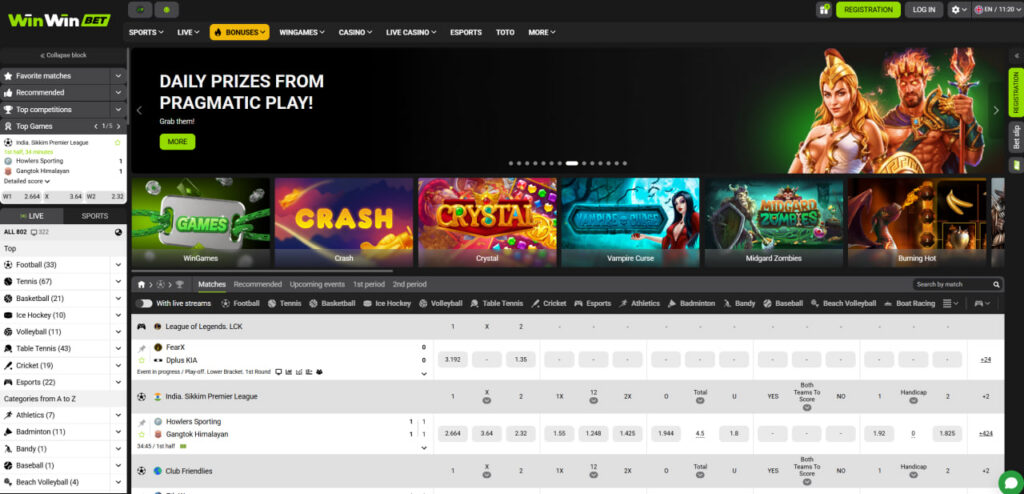
Task: Click the search magnifier icon
Action: [996, 284]
